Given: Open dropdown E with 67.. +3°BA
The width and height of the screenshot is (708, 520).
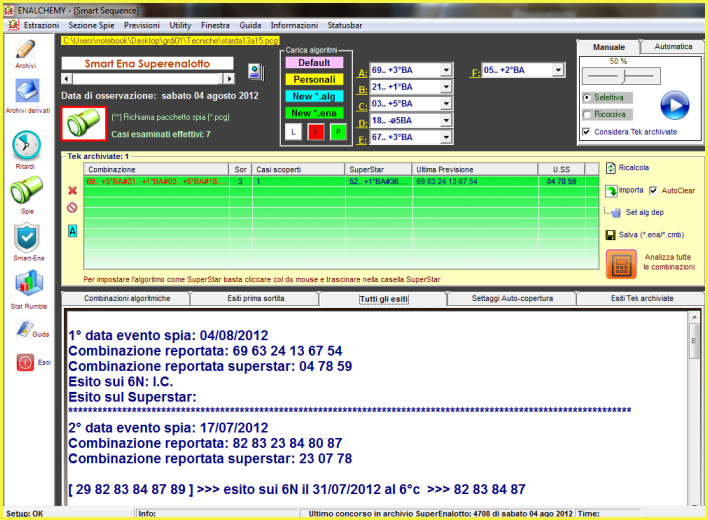Looking at the screenshot, I should coord(446,137).
